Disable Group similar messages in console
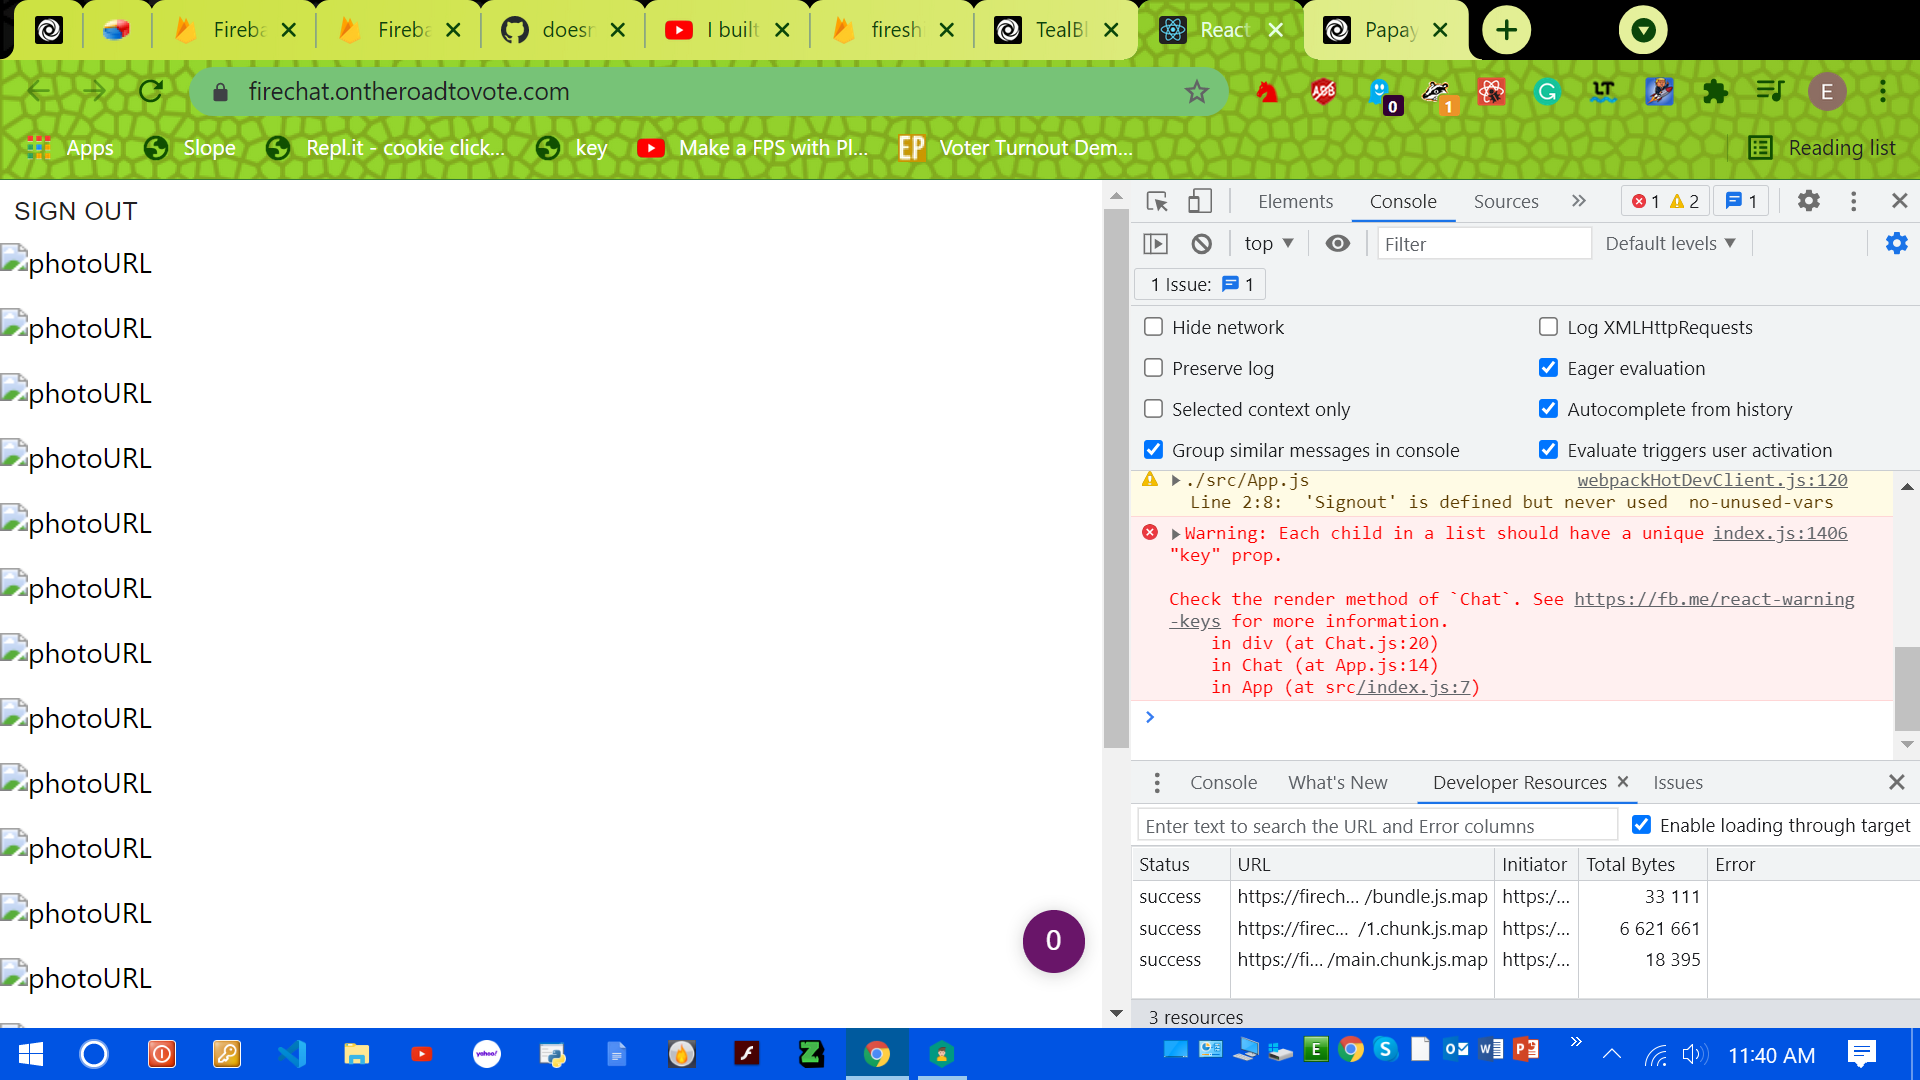This screenshot has height=1080, width=1920. [1153, 450]
